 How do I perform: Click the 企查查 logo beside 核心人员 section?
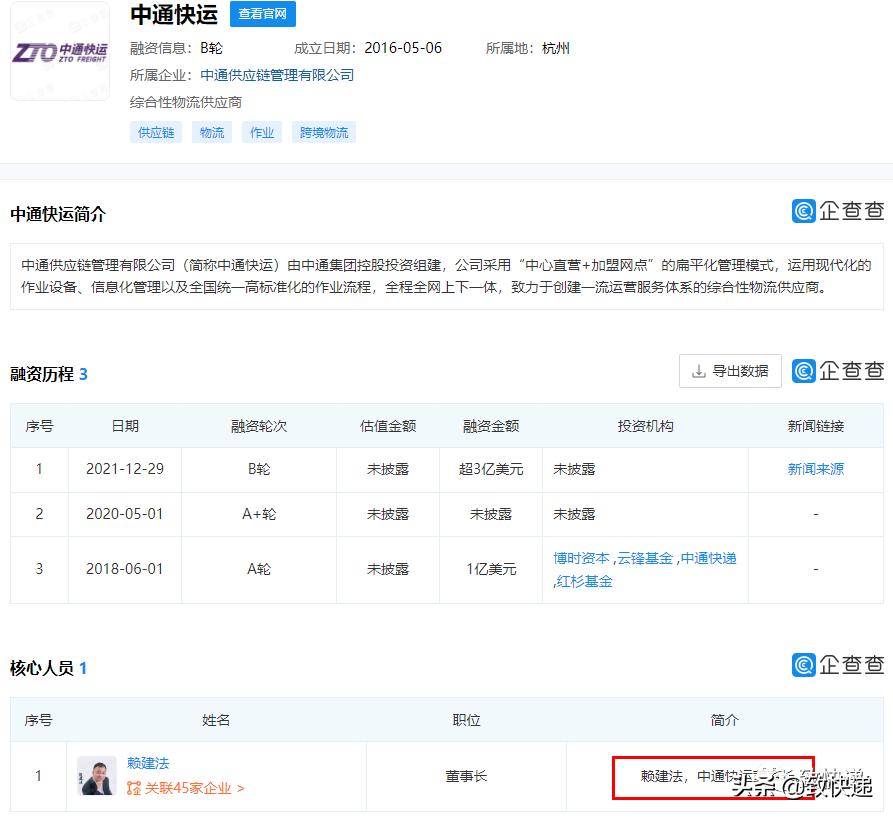(838, 665)
